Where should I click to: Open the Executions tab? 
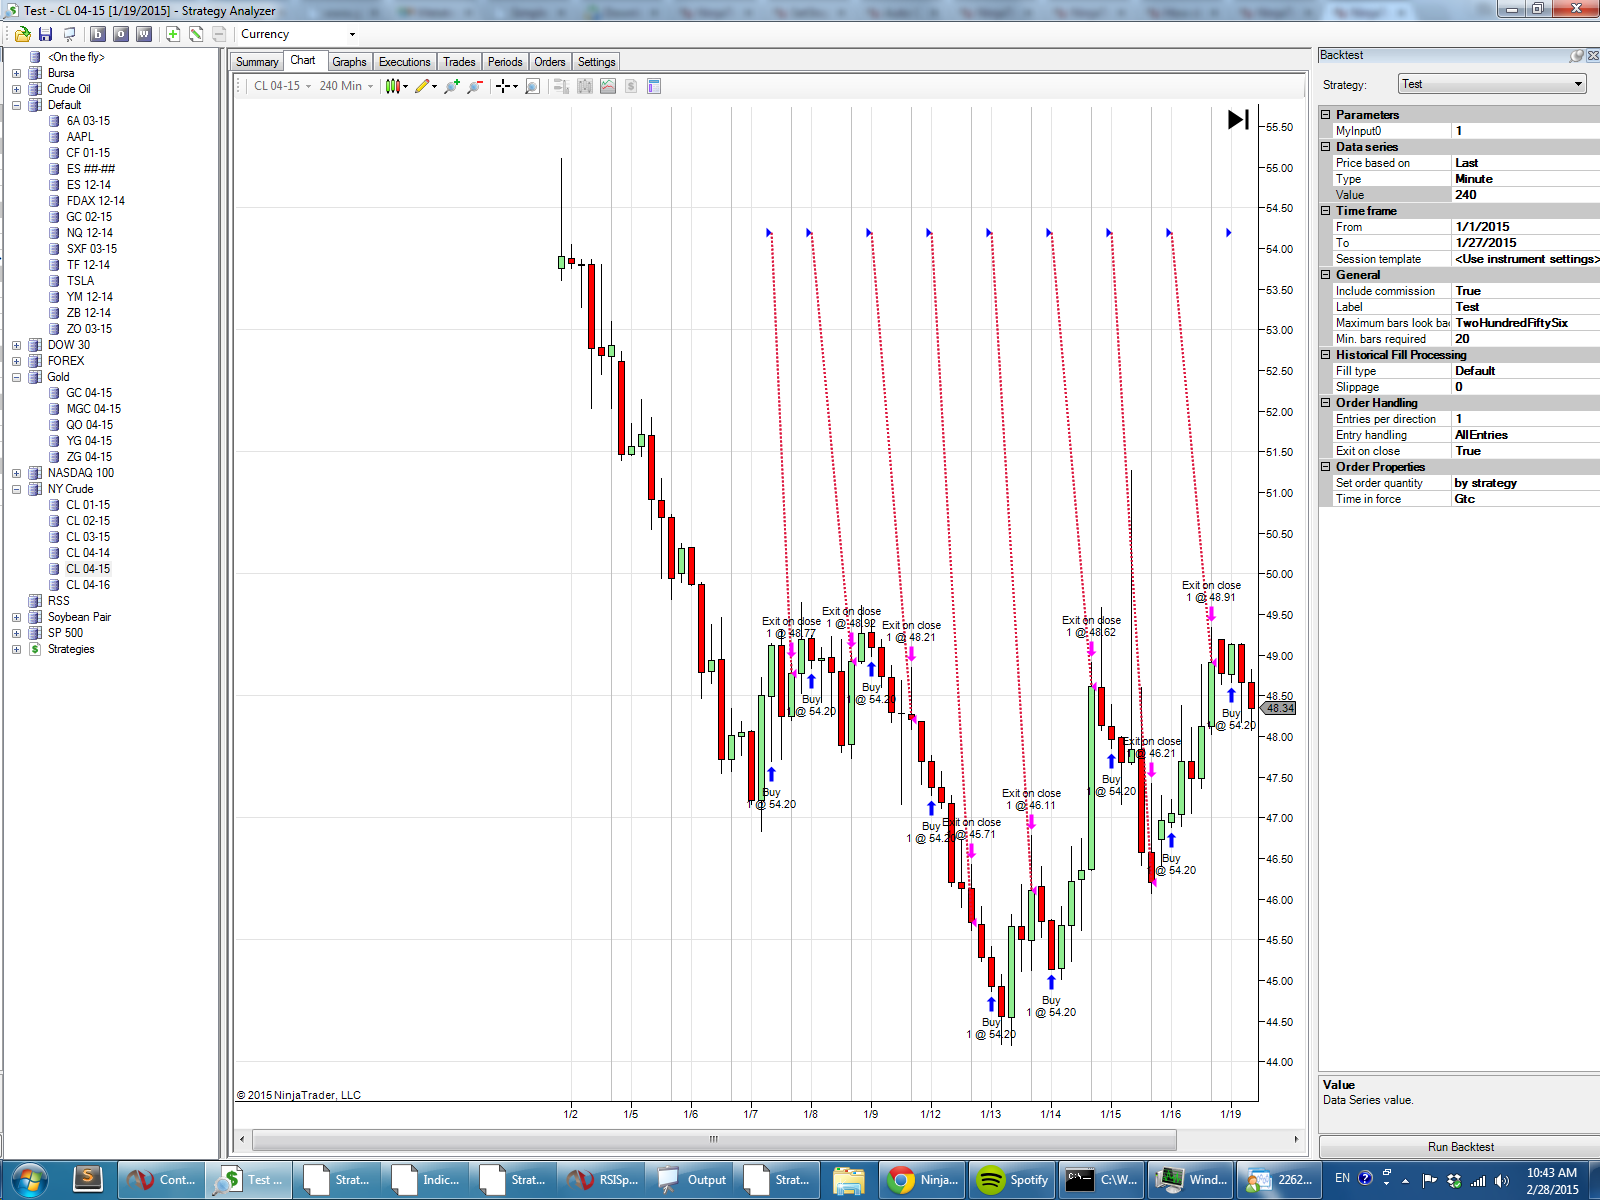tap(404, 62)
